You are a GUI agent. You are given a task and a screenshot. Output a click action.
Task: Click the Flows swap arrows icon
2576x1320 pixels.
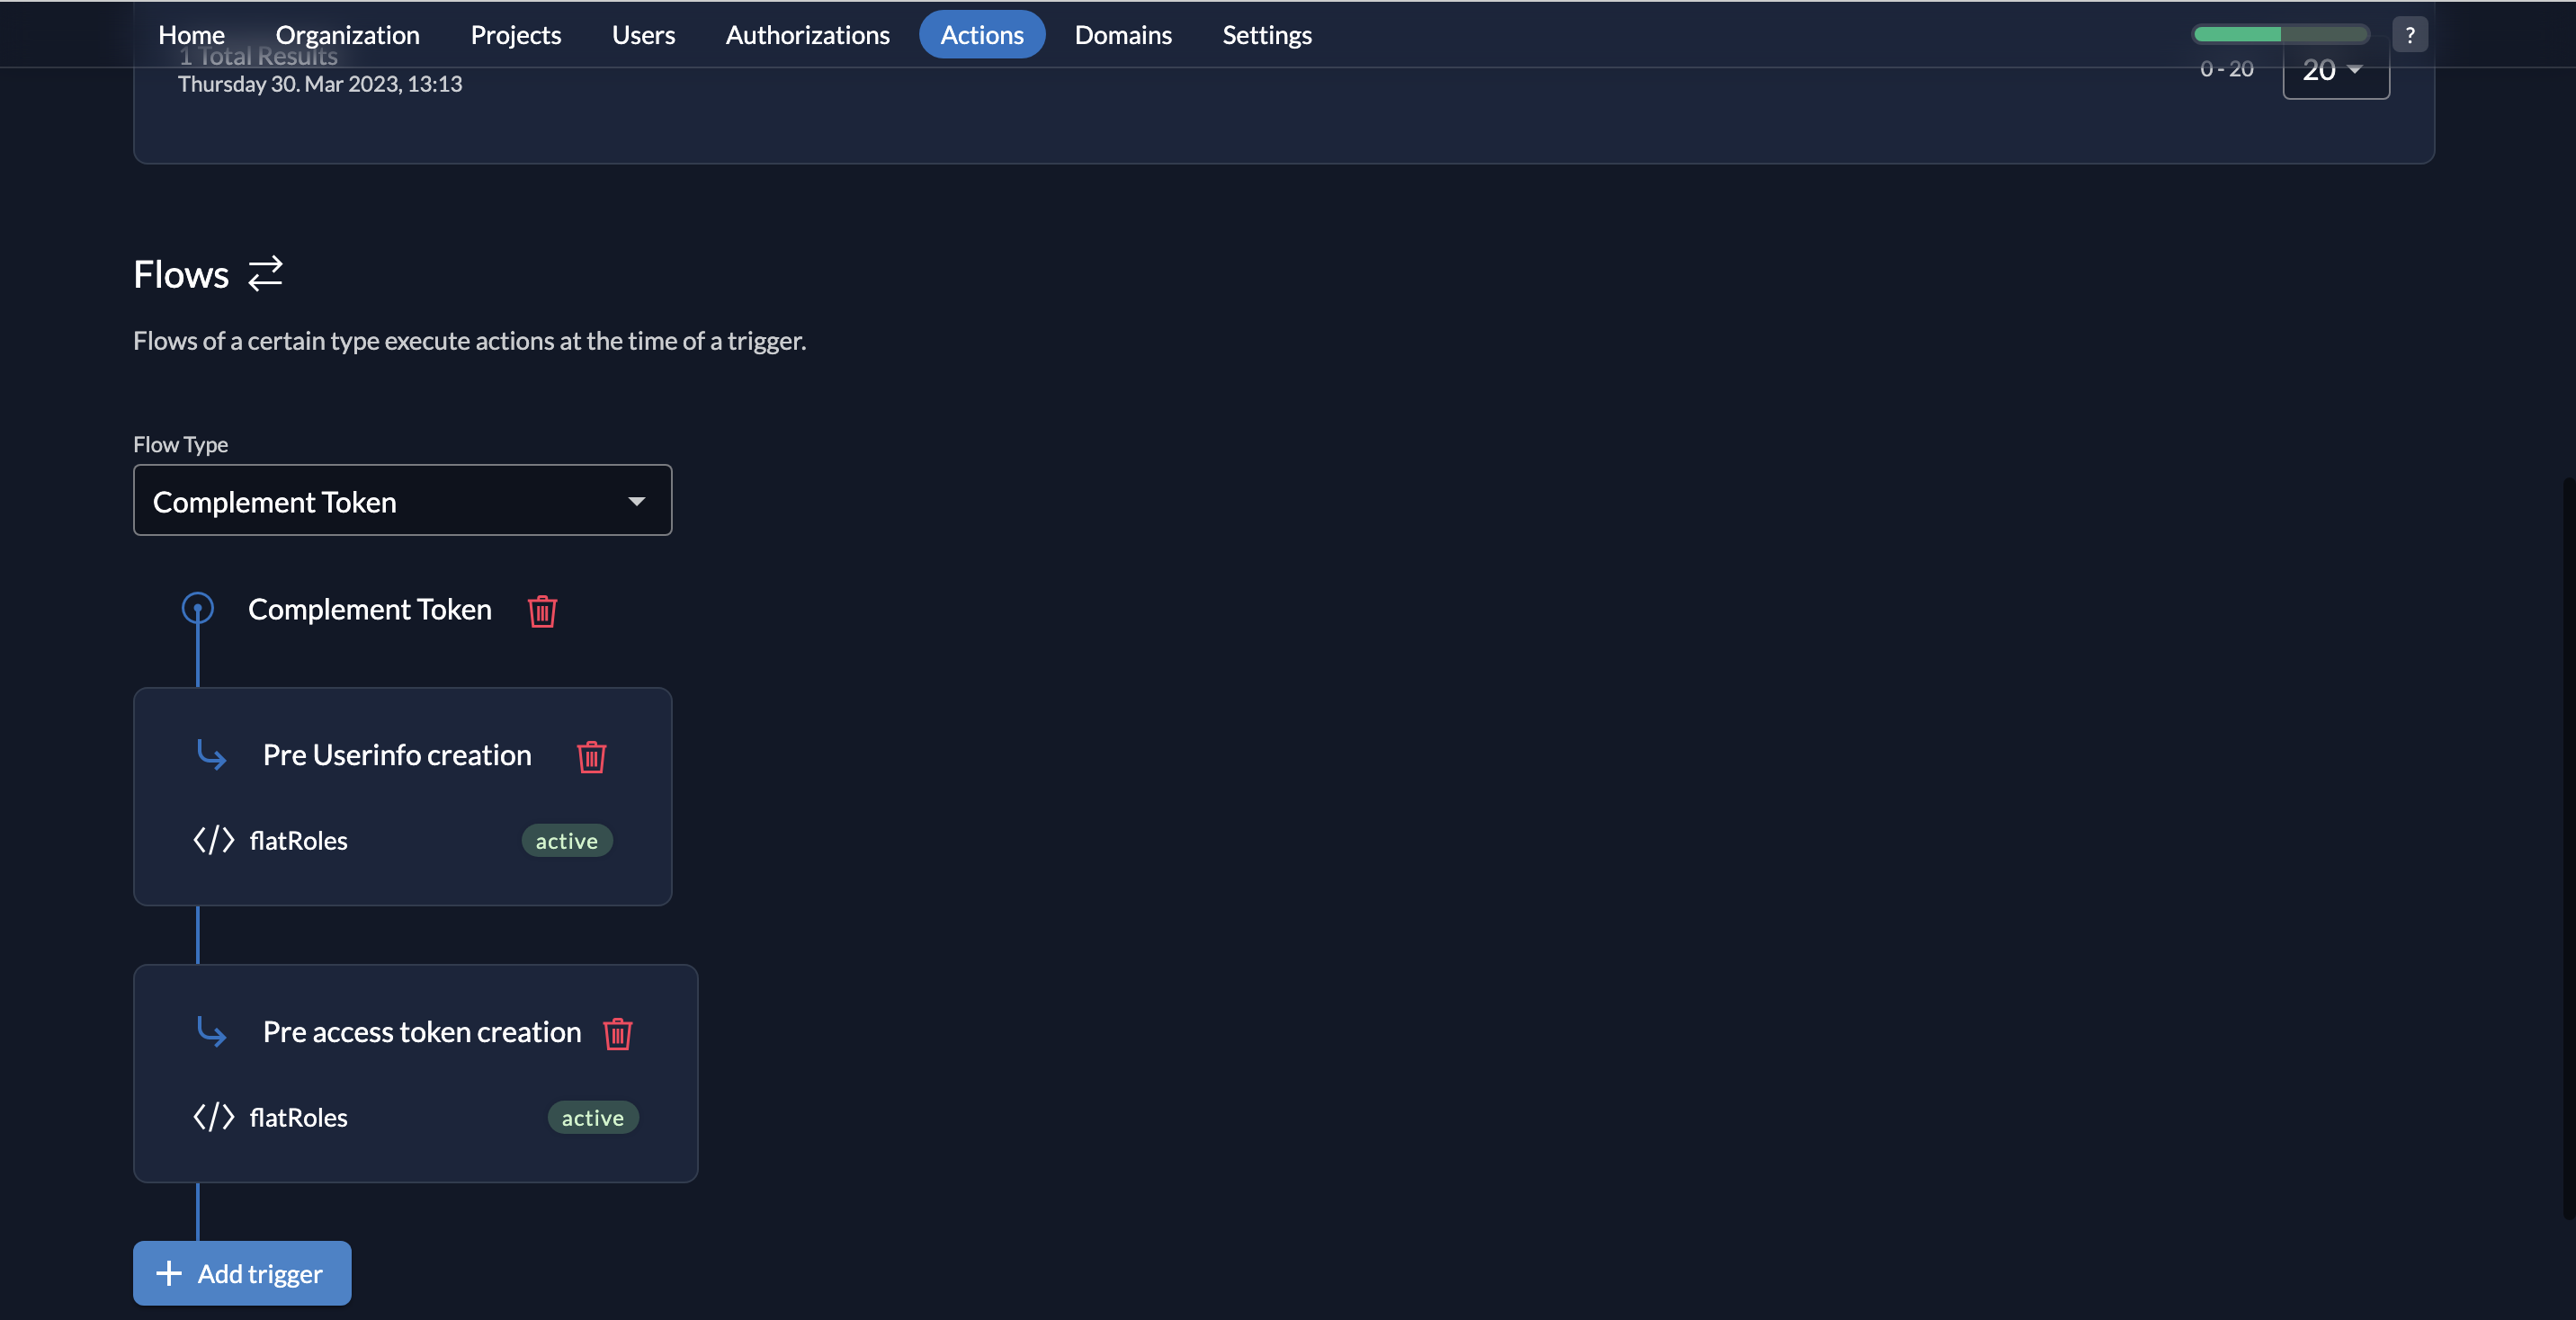(x=265, y=274)
